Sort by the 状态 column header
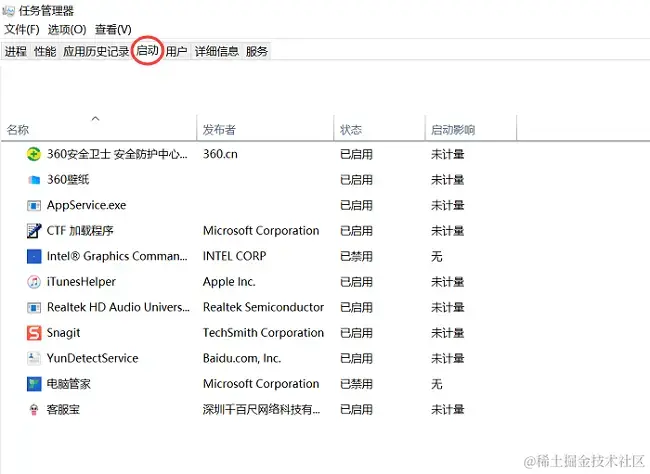The image size is (650, 474). (380, 130)
